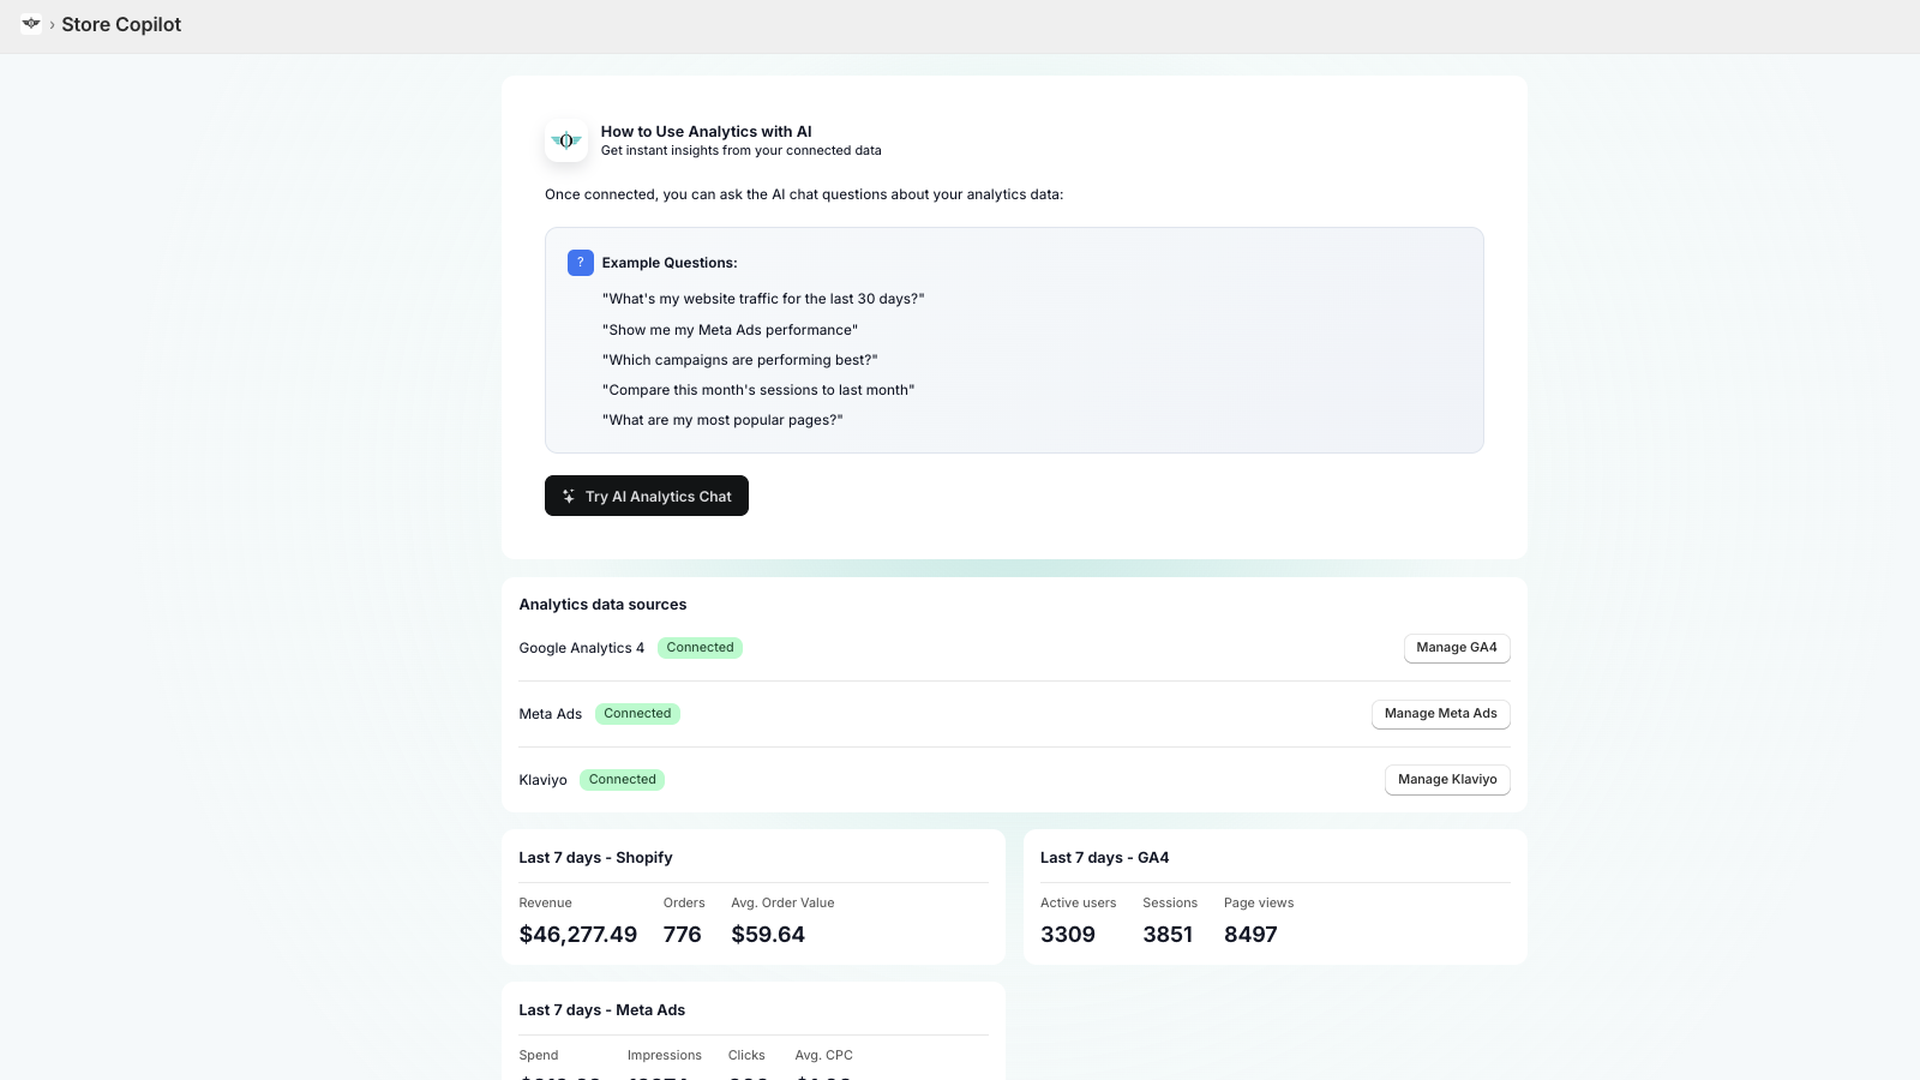
Task: Click the app logo icon in the breadcrumb
Action: [x=31, y=24]
